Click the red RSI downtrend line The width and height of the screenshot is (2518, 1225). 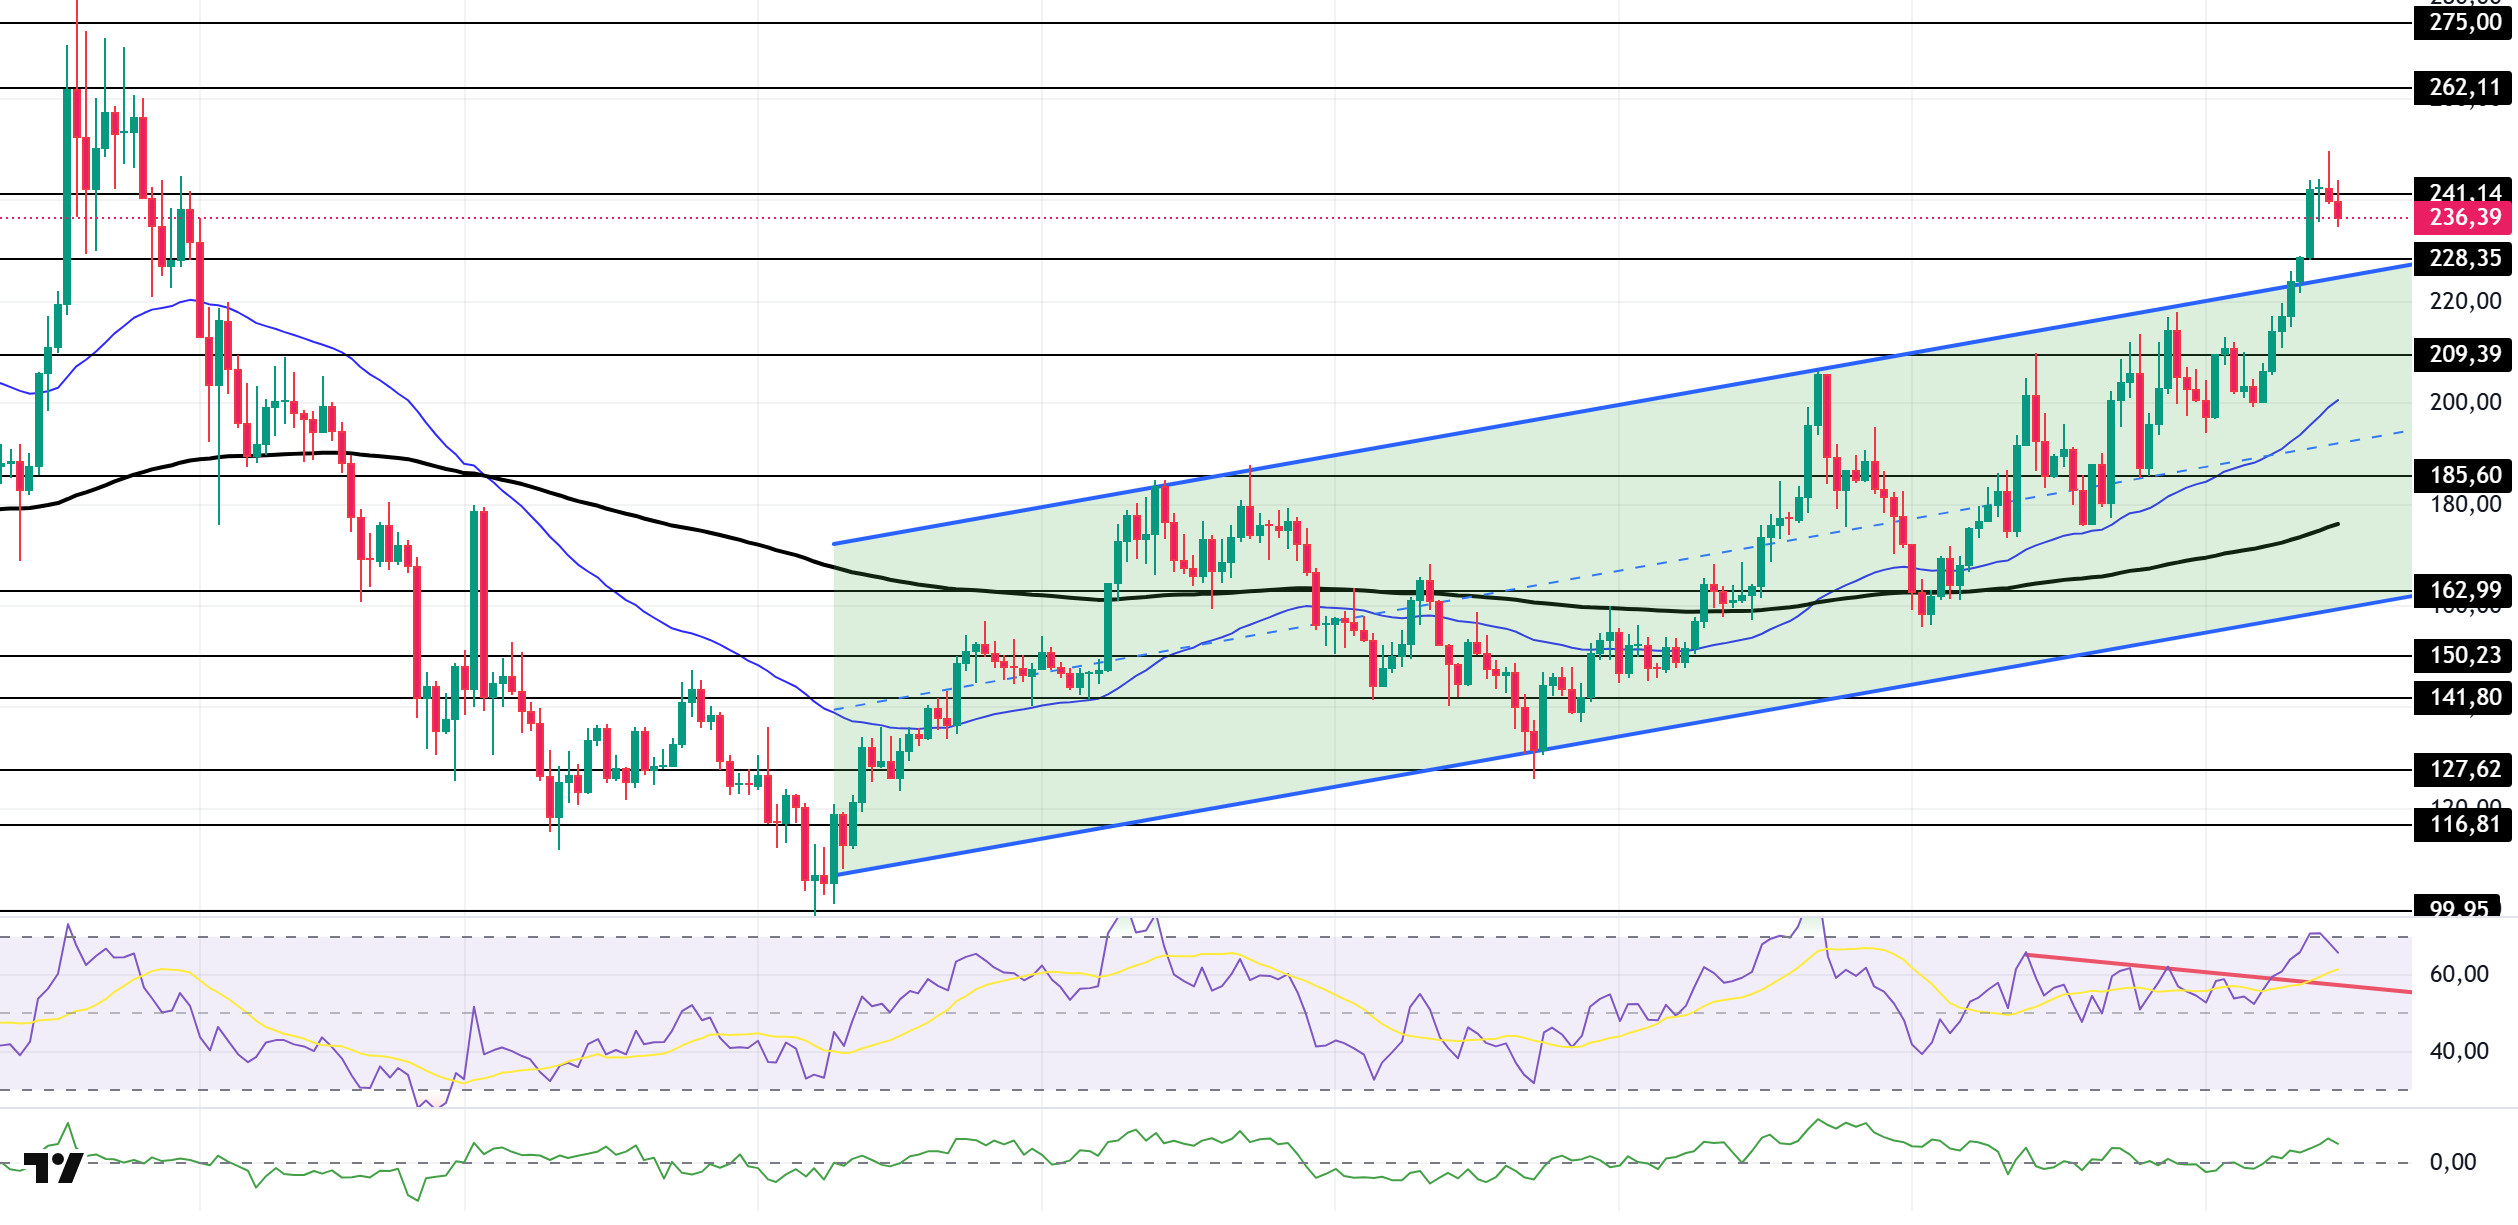tap(2220, 974)
